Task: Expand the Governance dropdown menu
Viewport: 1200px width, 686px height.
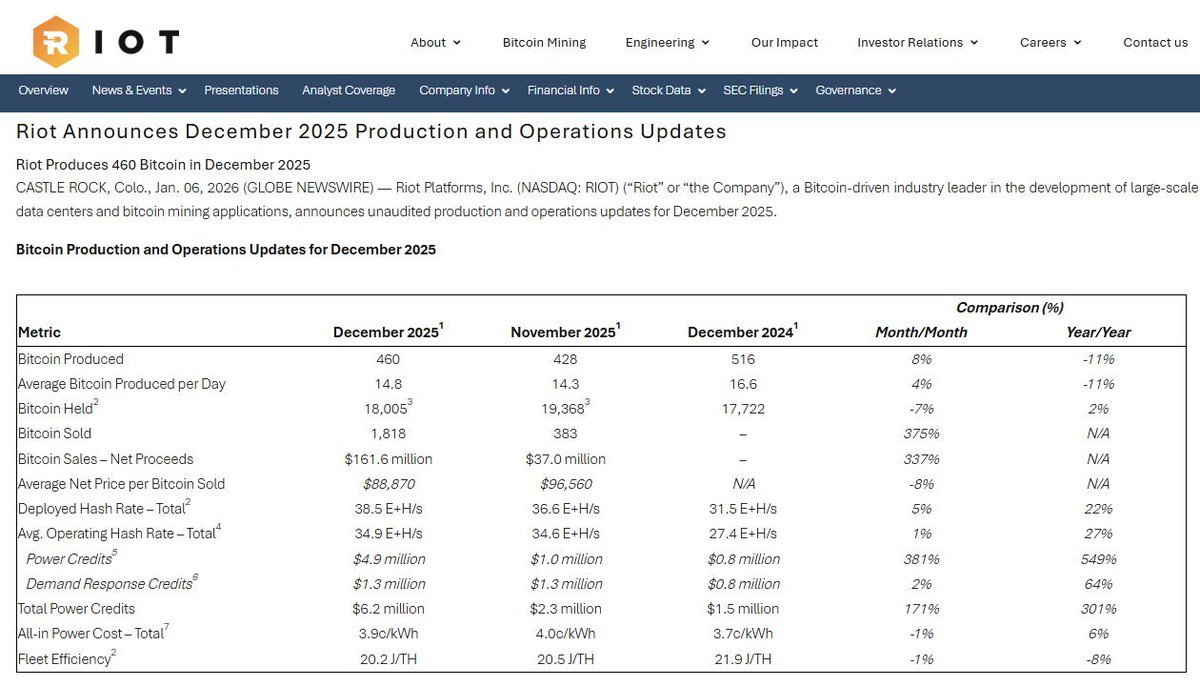Action: click(x=854, y=90)
